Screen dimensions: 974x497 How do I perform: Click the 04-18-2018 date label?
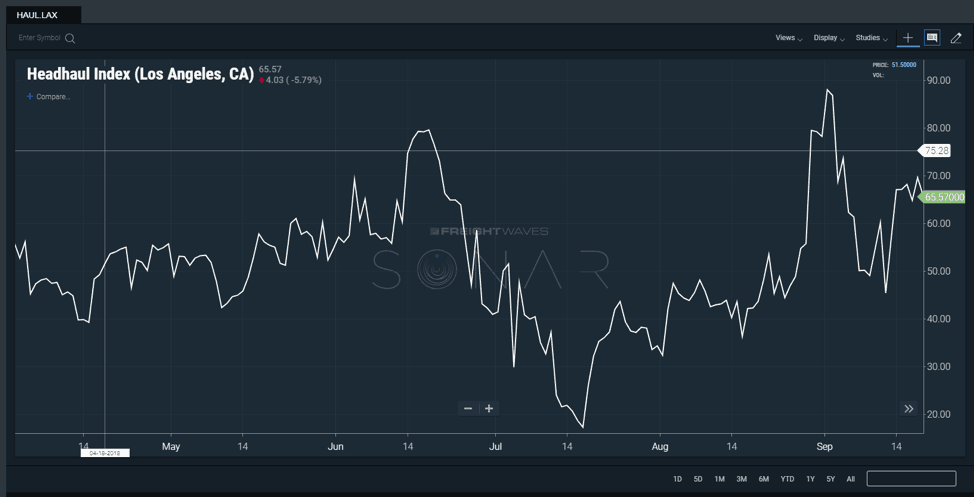click(104, 453)
